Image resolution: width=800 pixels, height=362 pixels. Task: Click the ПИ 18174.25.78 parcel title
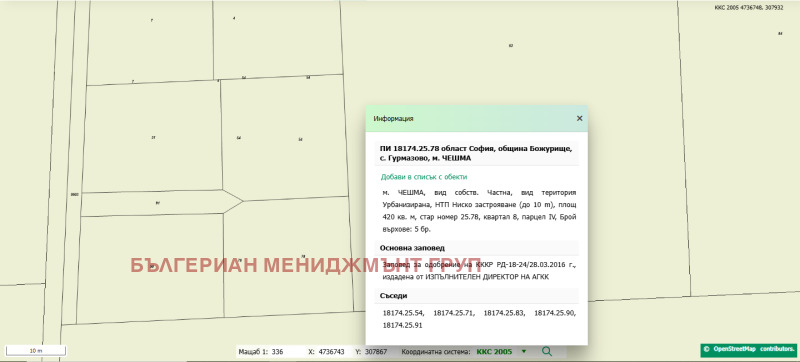(x=476, y=153)
